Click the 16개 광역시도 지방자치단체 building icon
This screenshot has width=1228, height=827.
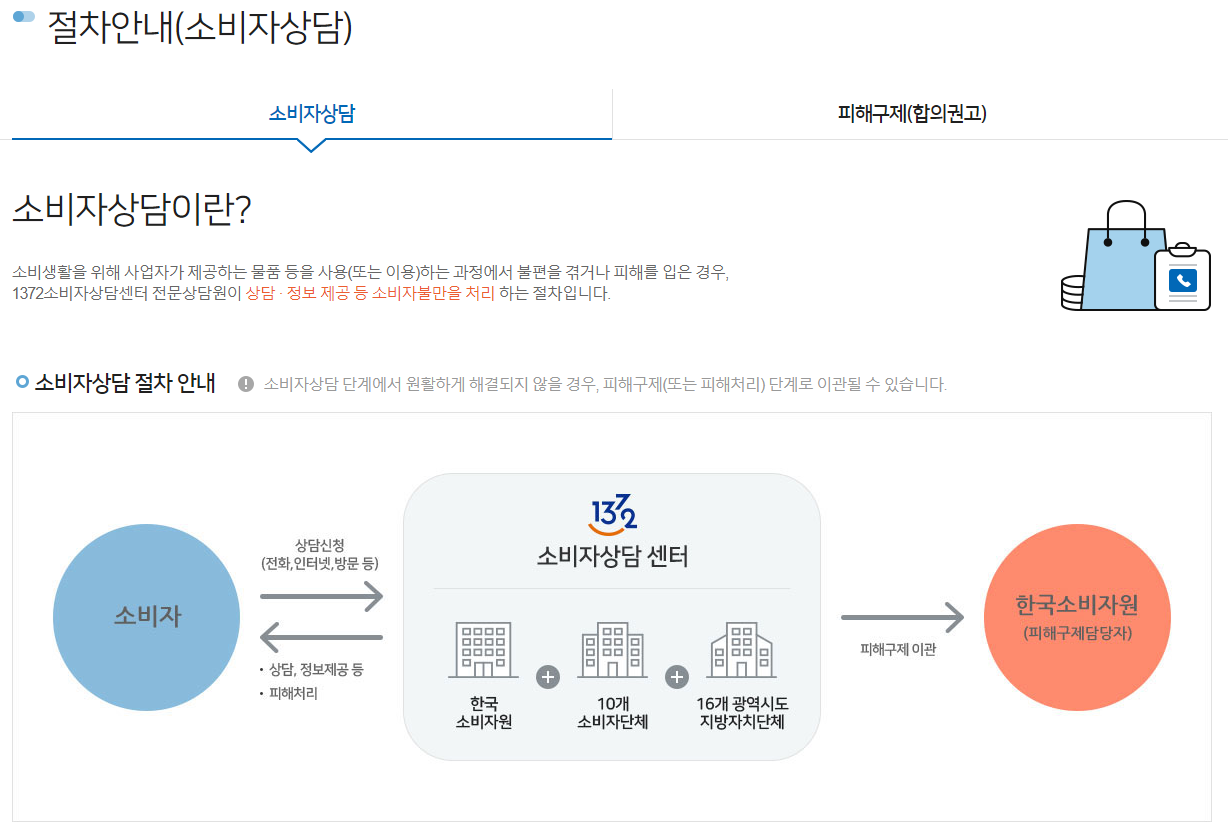point(743,650)
